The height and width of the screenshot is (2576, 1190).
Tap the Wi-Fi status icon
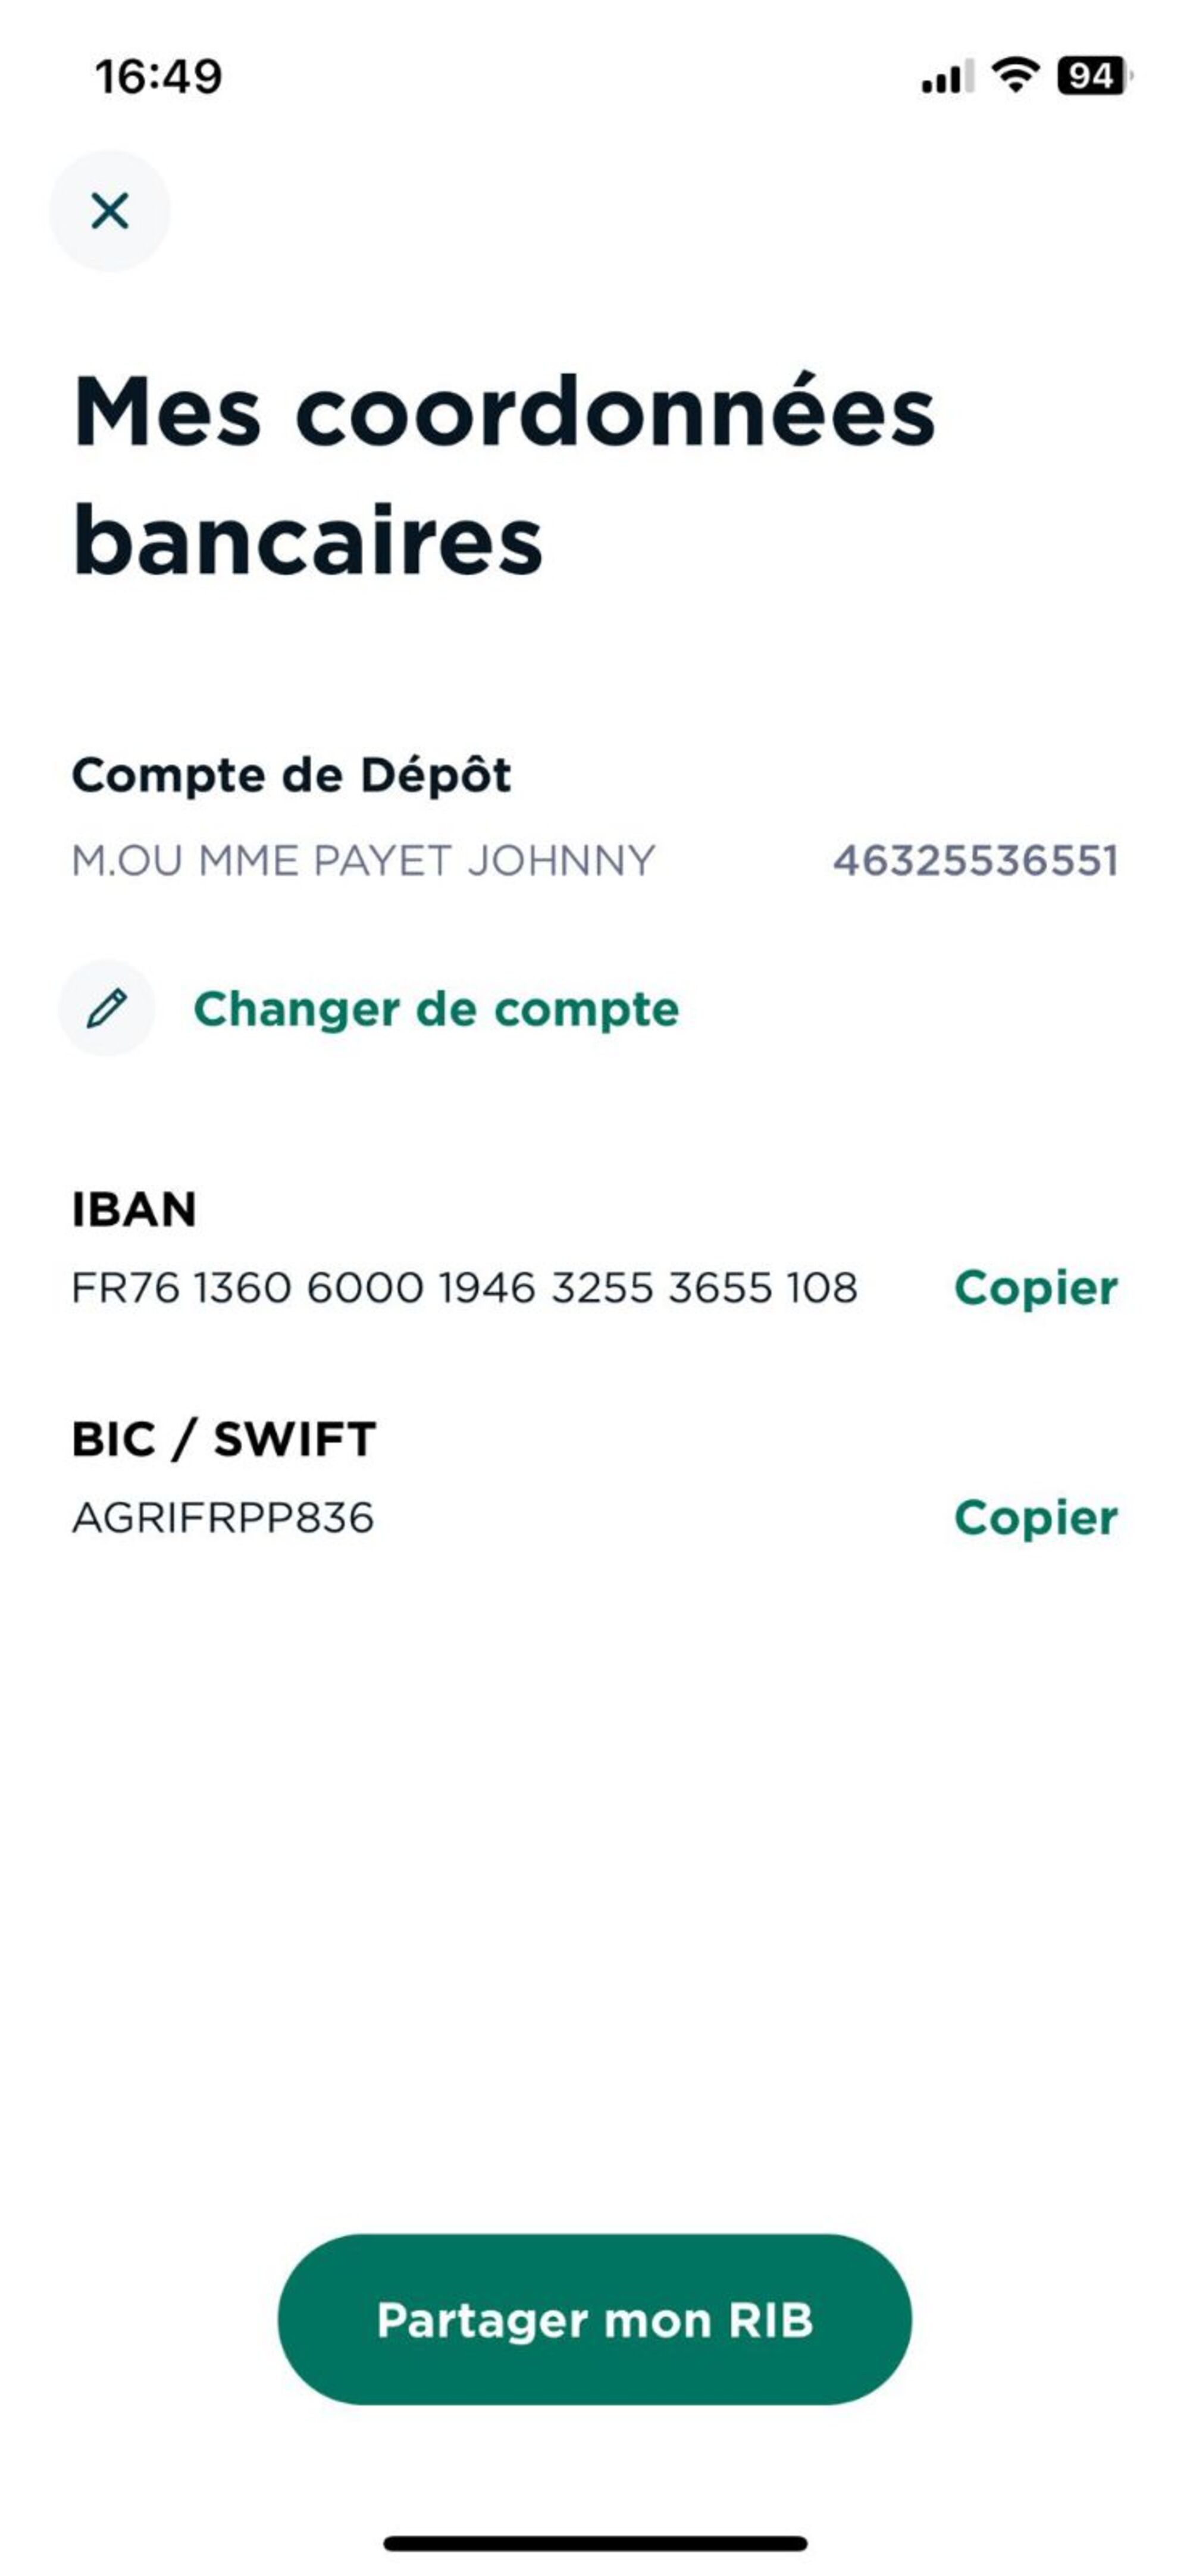(1014, 75)
